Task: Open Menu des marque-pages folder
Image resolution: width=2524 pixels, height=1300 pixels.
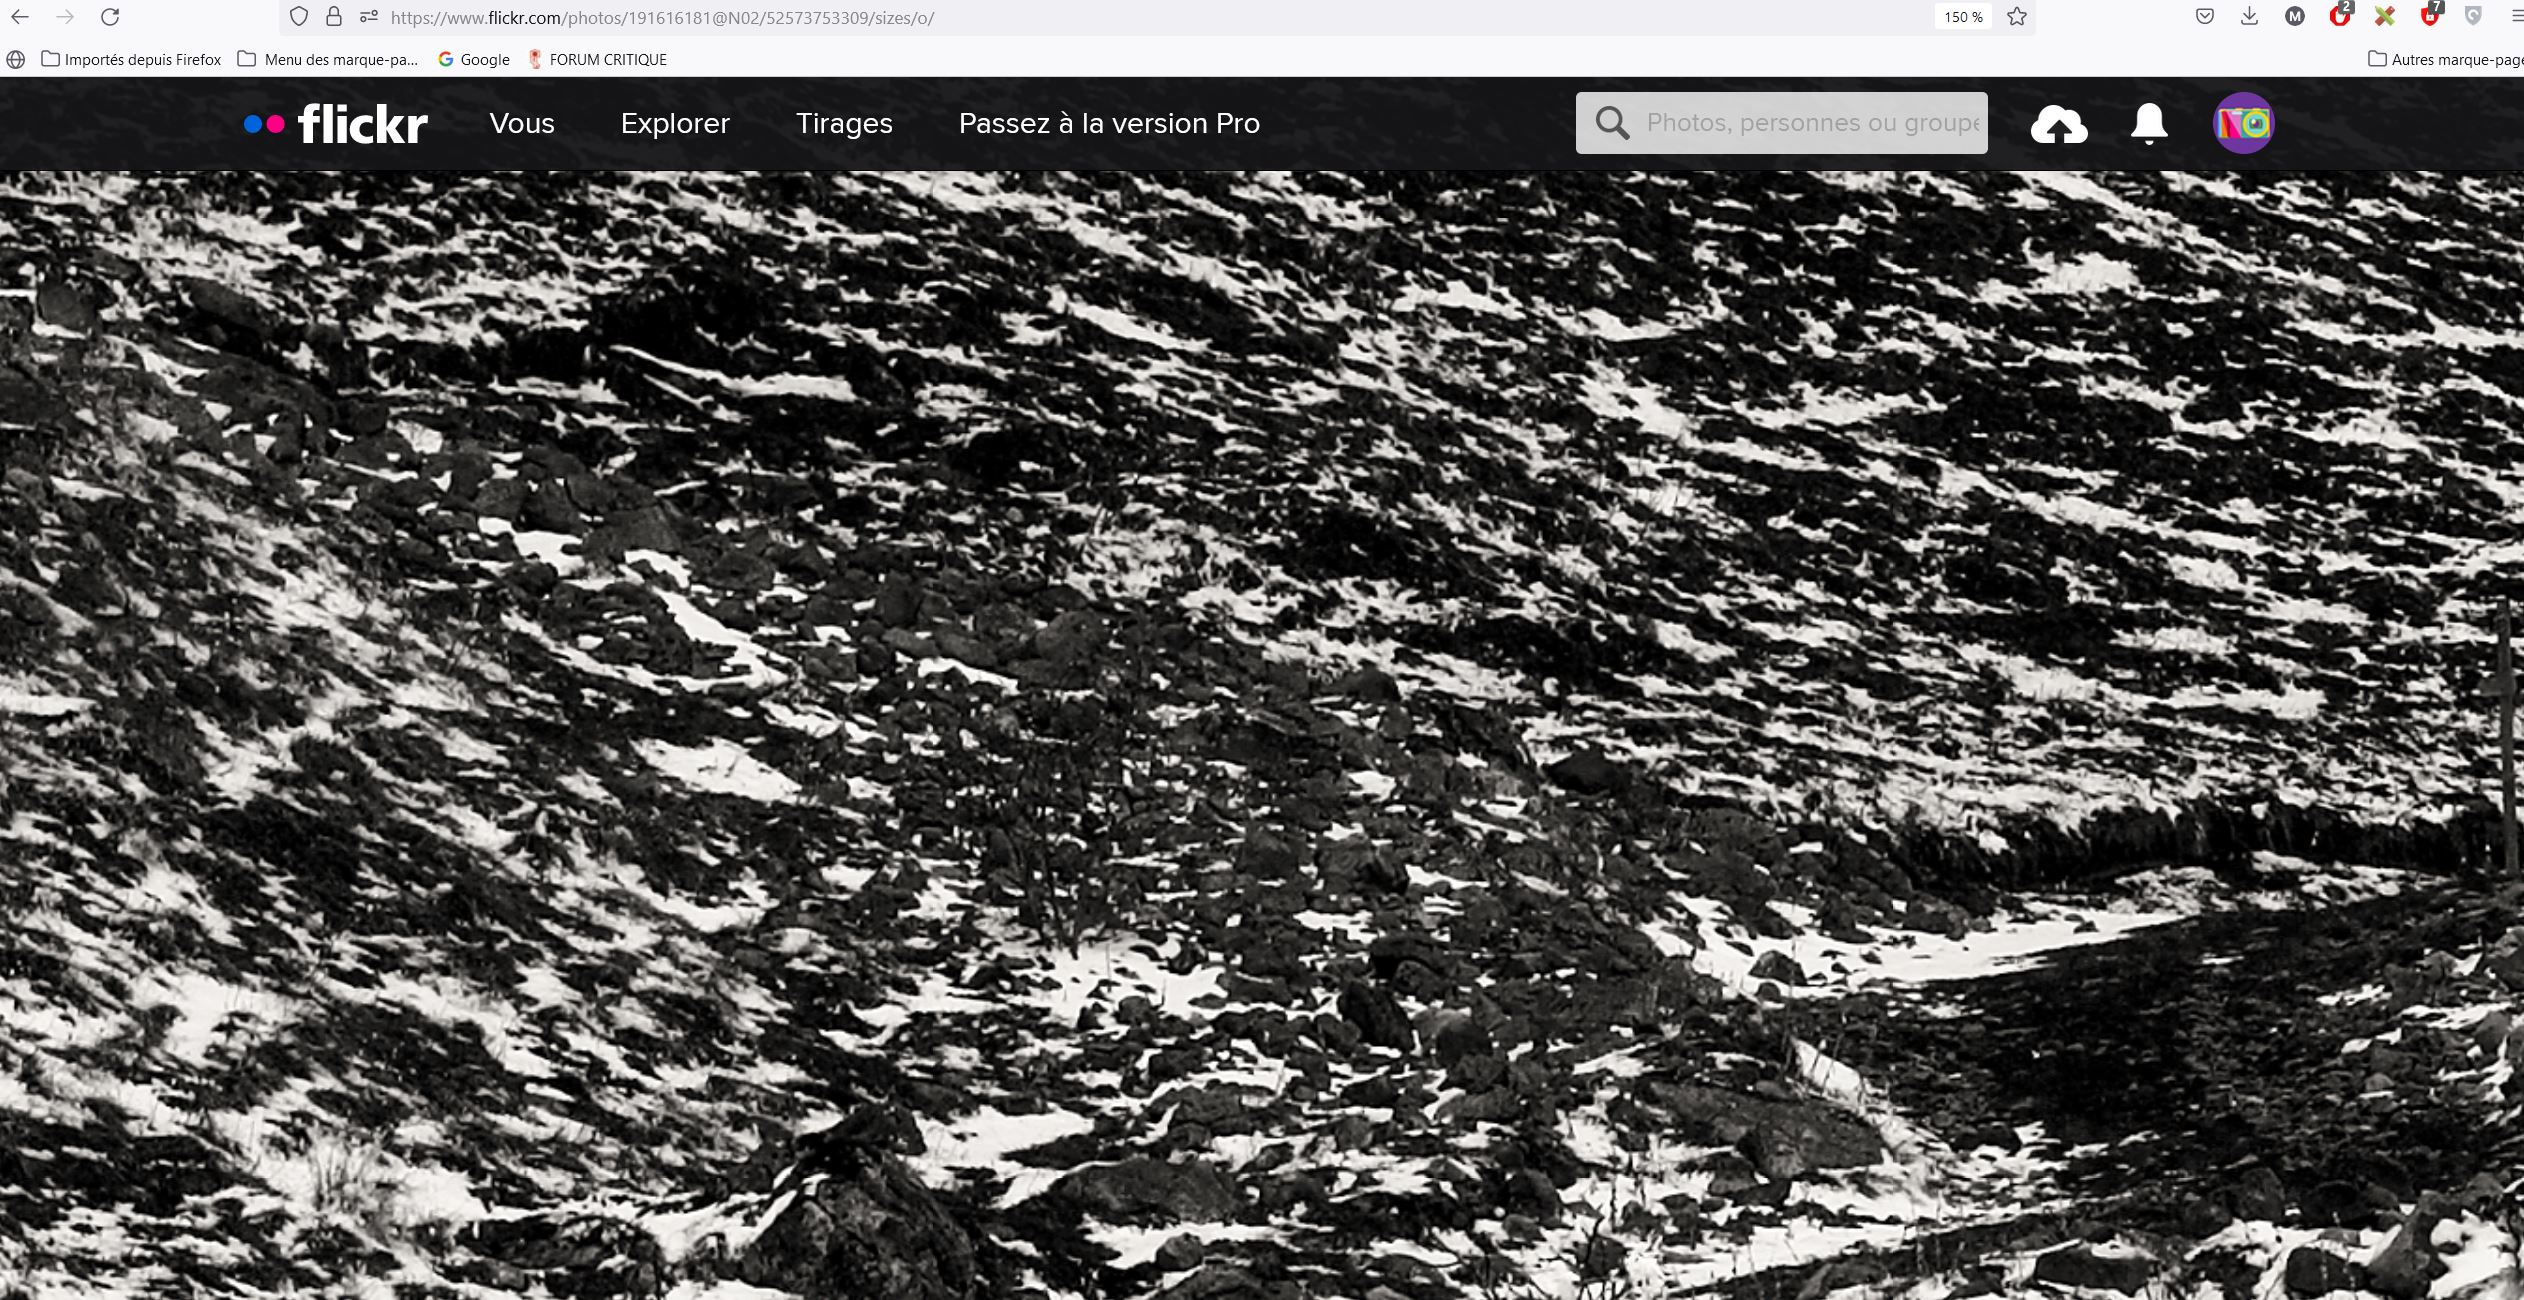Action: pyautogui.click(x=328, y=60)
